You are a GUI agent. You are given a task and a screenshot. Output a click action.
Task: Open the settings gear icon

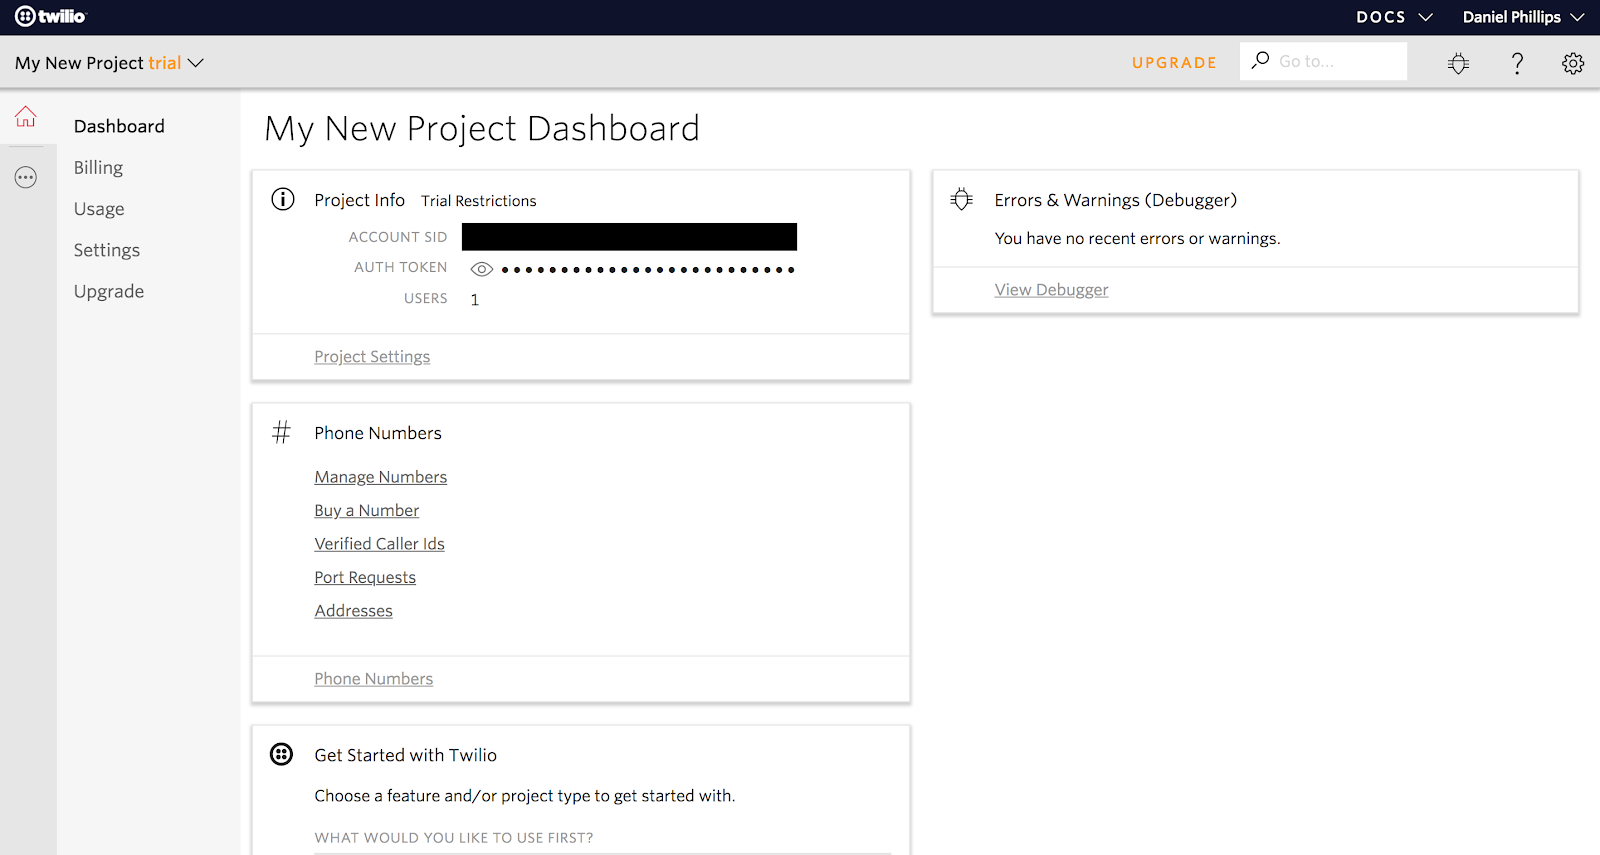(1573, 63)
